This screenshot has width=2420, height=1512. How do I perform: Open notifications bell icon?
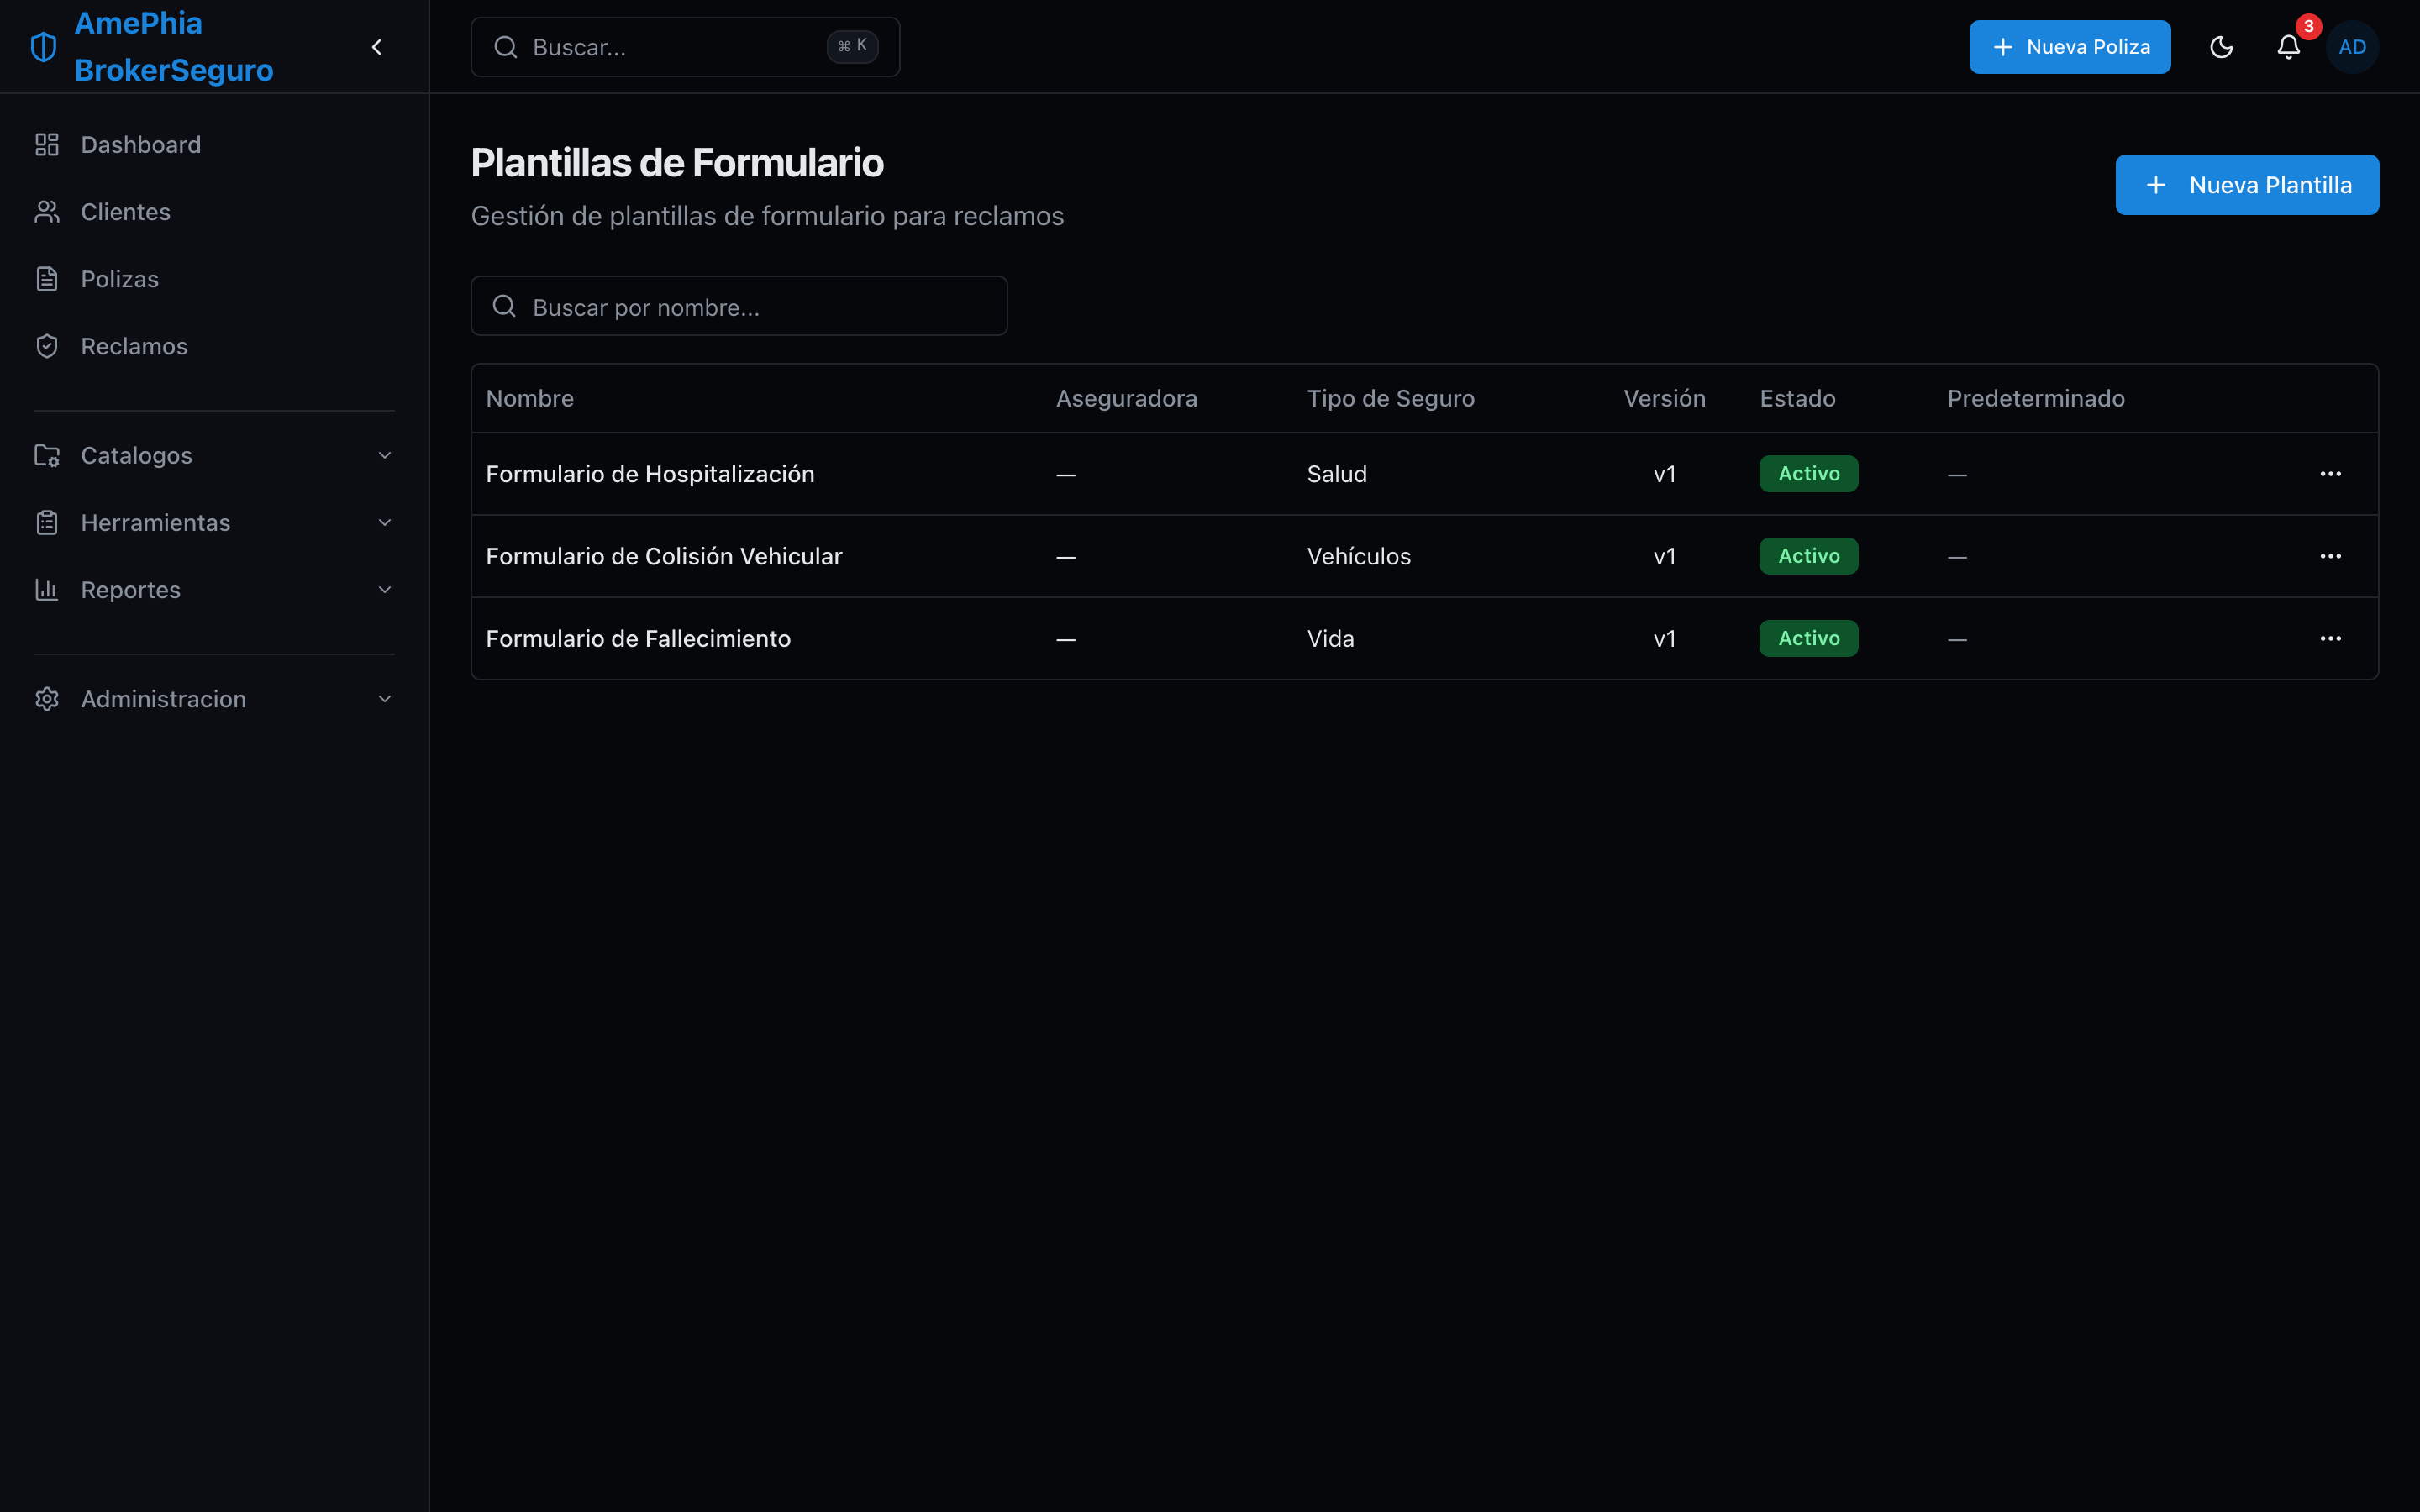(2289, 47)
